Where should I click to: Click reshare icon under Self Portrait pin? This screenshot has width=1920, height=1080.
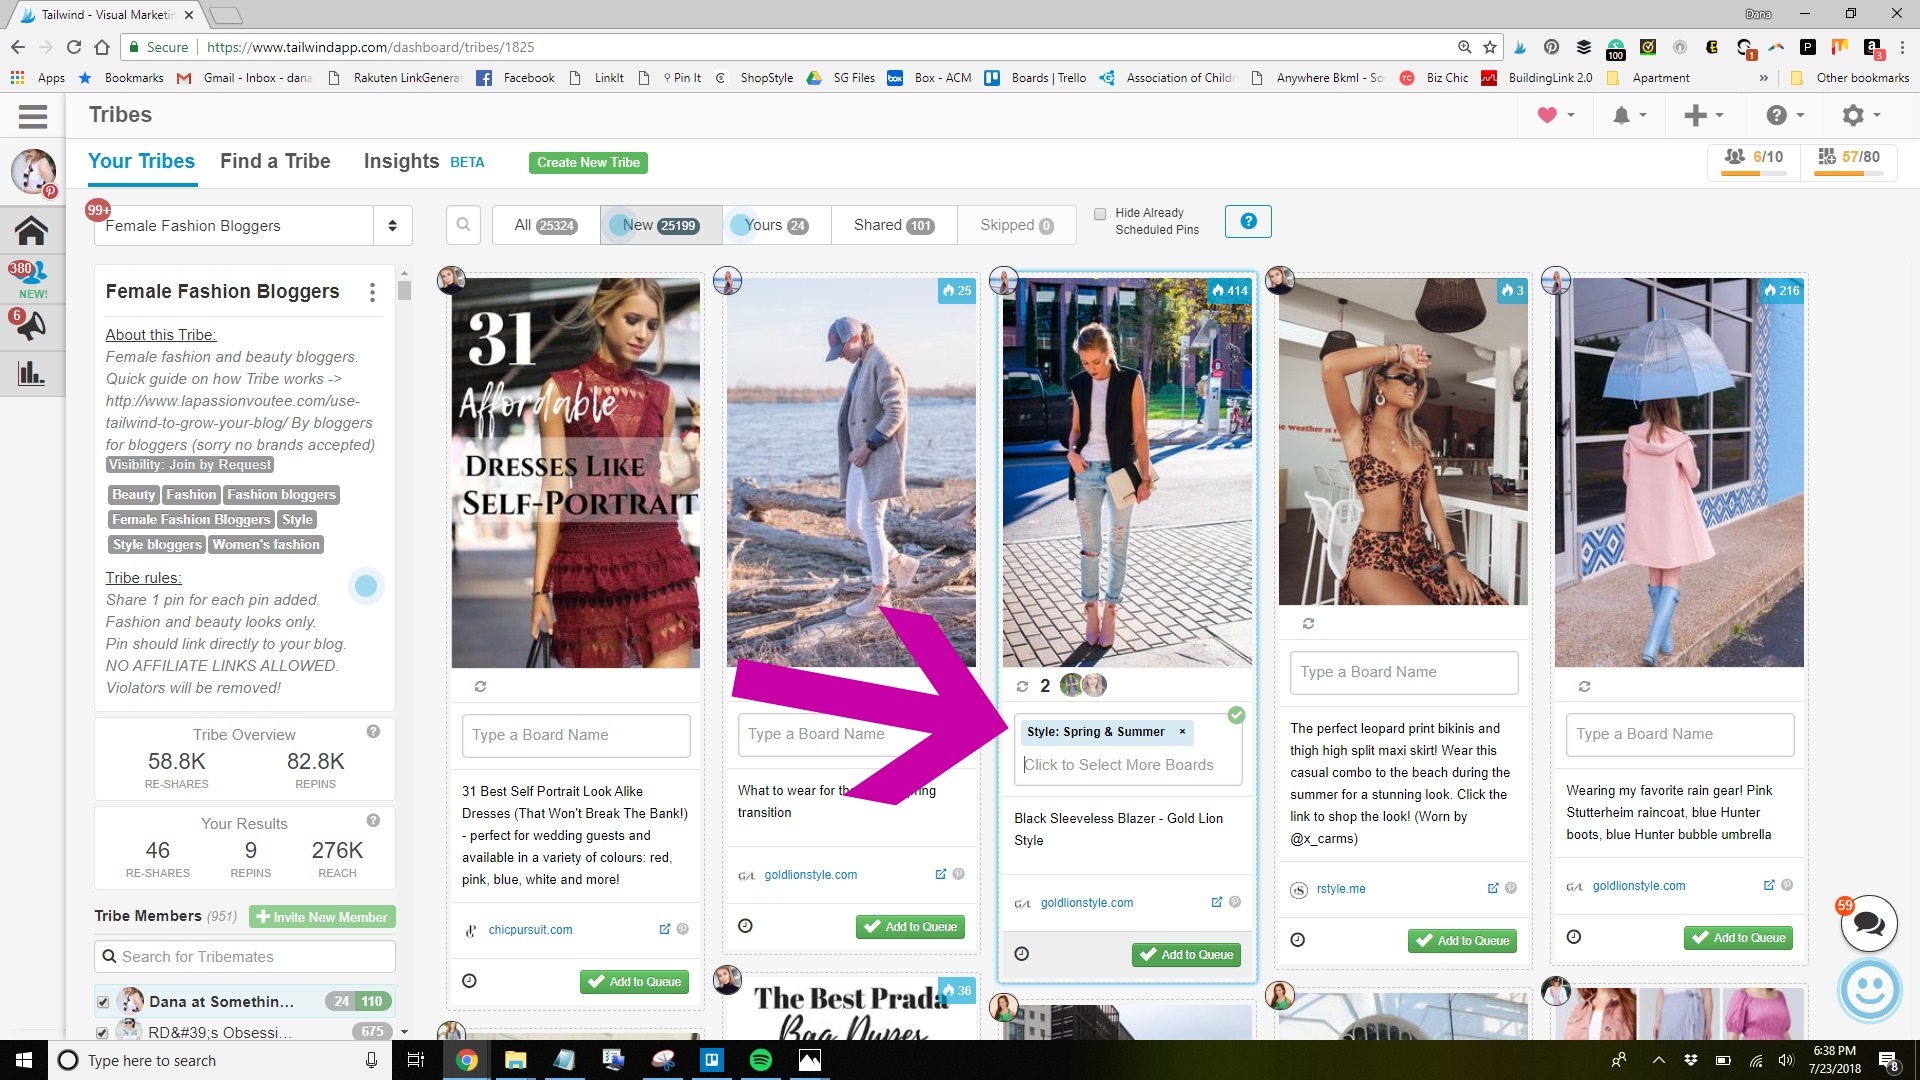[480, 687]
